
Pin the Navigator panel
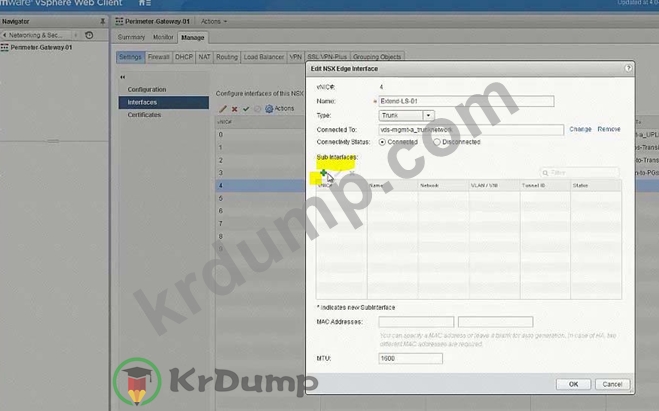click(x=103, y=21)
